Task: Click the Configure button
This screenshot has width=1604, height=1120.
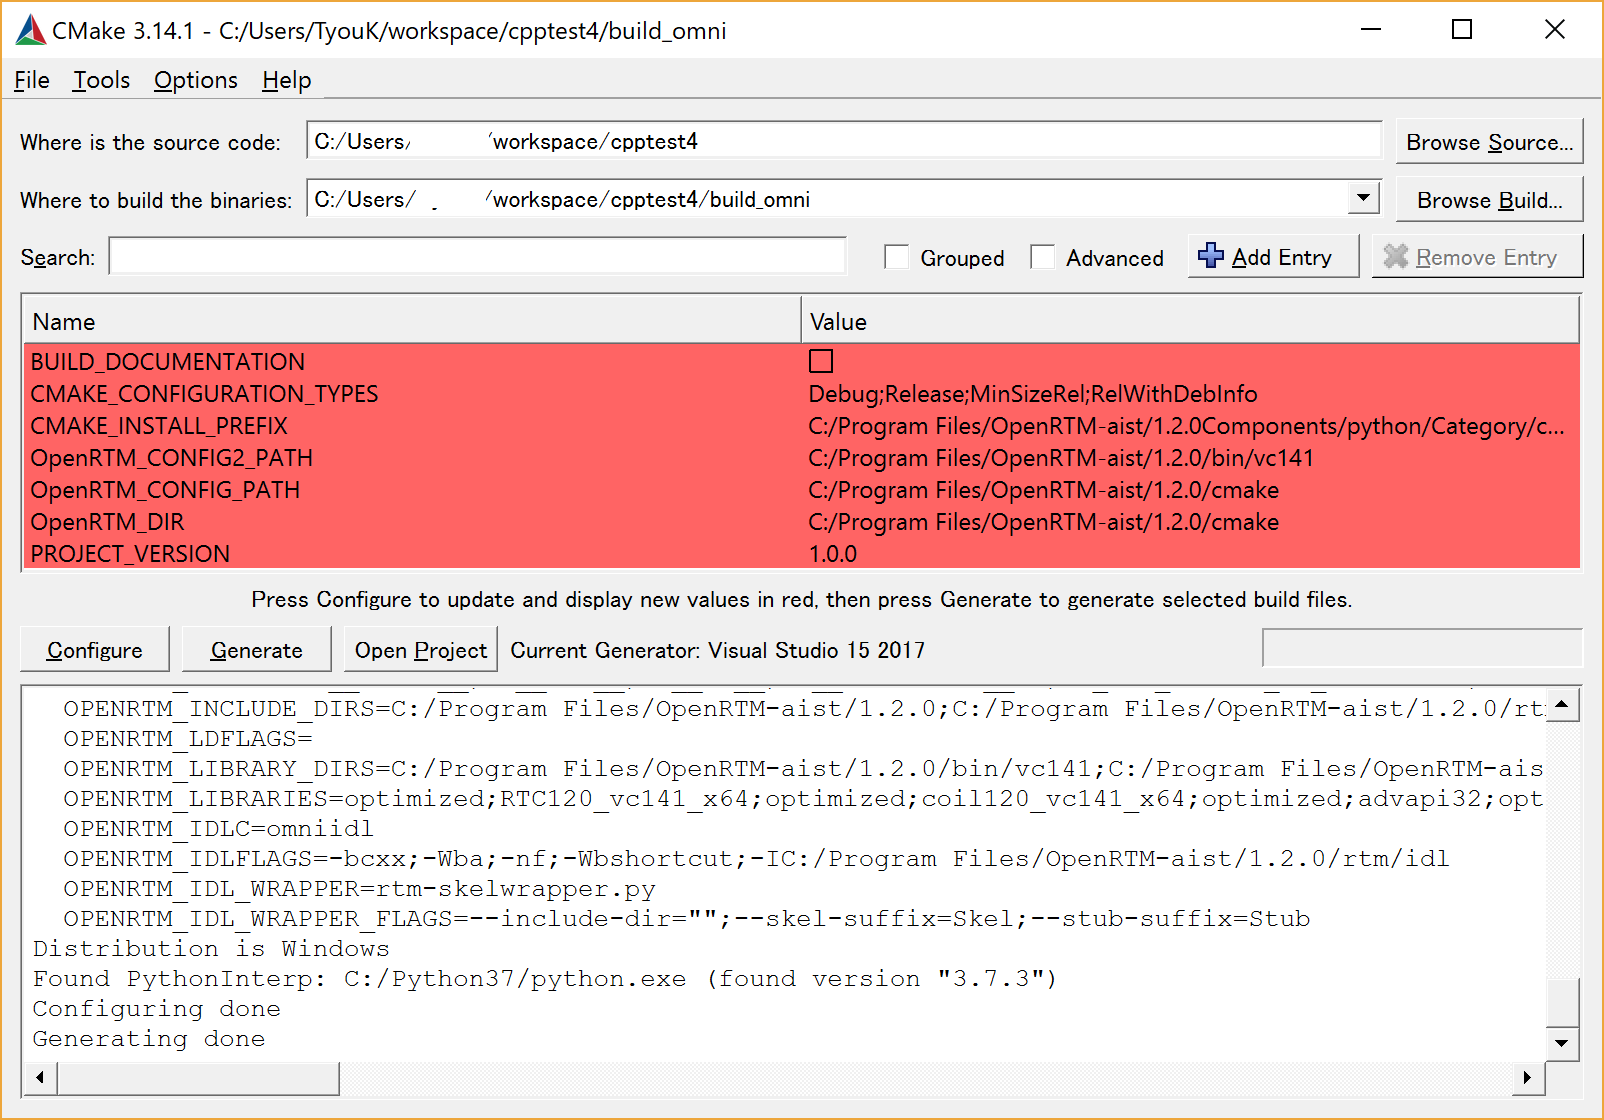Action: (x=95, y=650)
